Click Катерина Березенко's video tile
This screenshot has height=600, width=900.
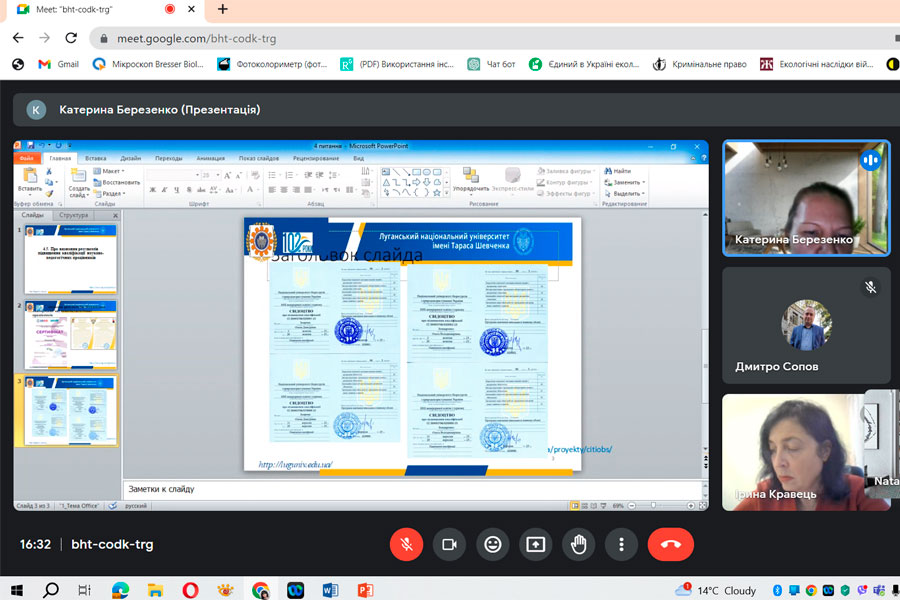pos(806,198)
